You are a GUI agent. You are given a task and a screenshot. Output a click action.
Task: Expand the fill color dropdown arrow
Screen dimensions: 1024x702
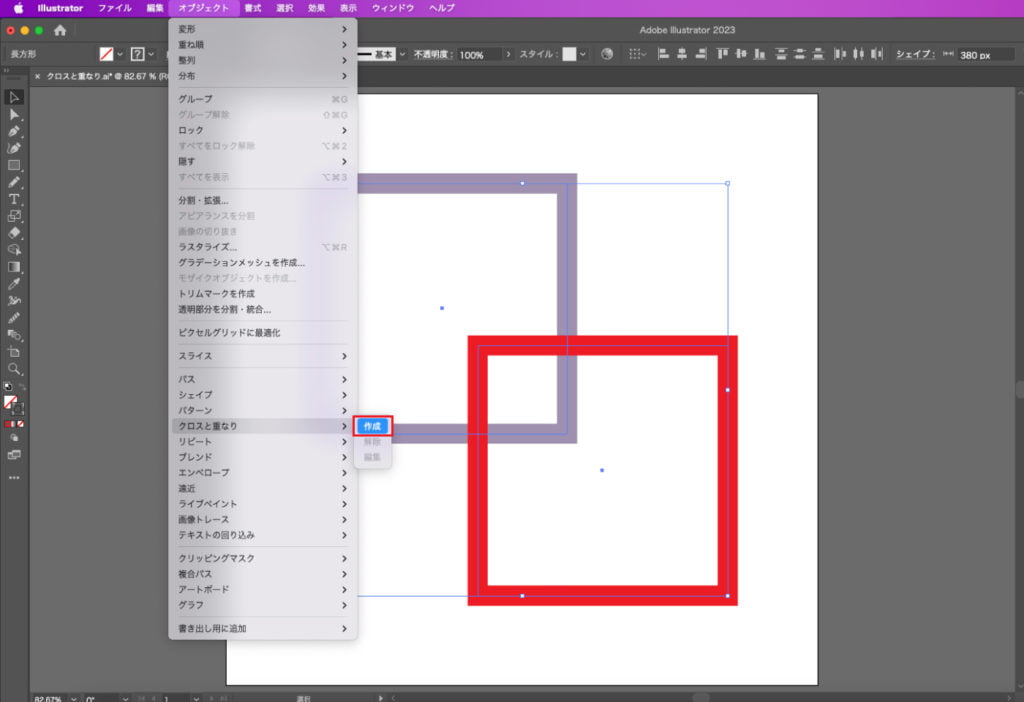coord(120,55)
